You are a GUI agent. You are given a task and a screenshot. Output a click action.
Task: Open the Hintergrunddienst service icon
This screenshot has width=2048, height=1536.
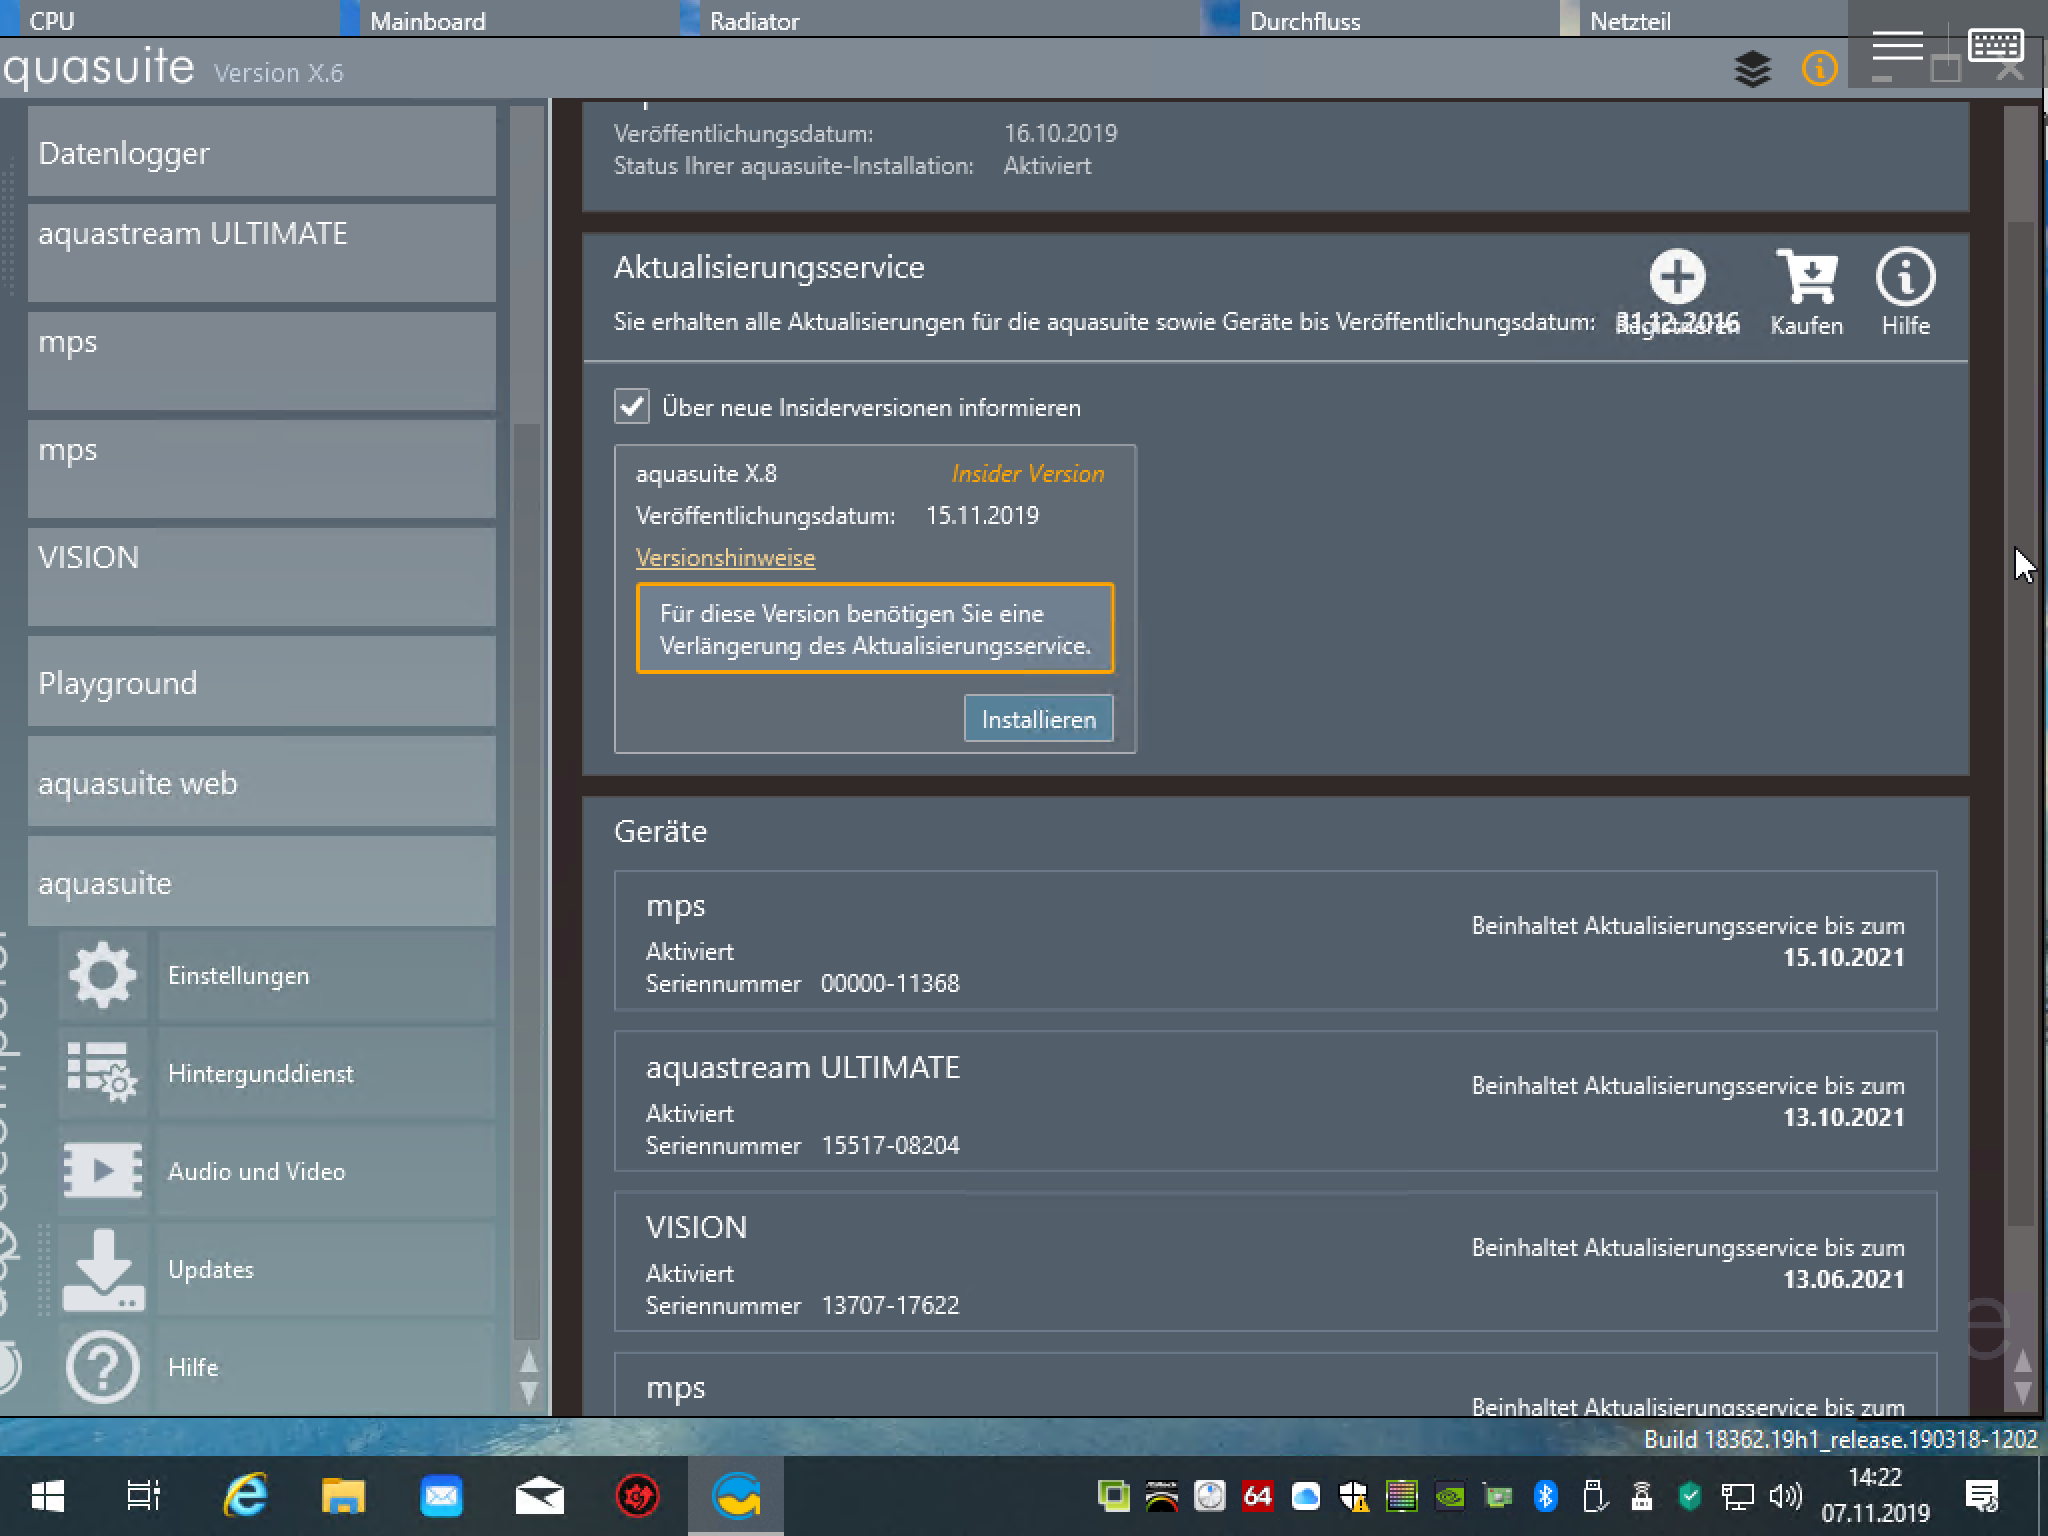[x=102, y=1073]
